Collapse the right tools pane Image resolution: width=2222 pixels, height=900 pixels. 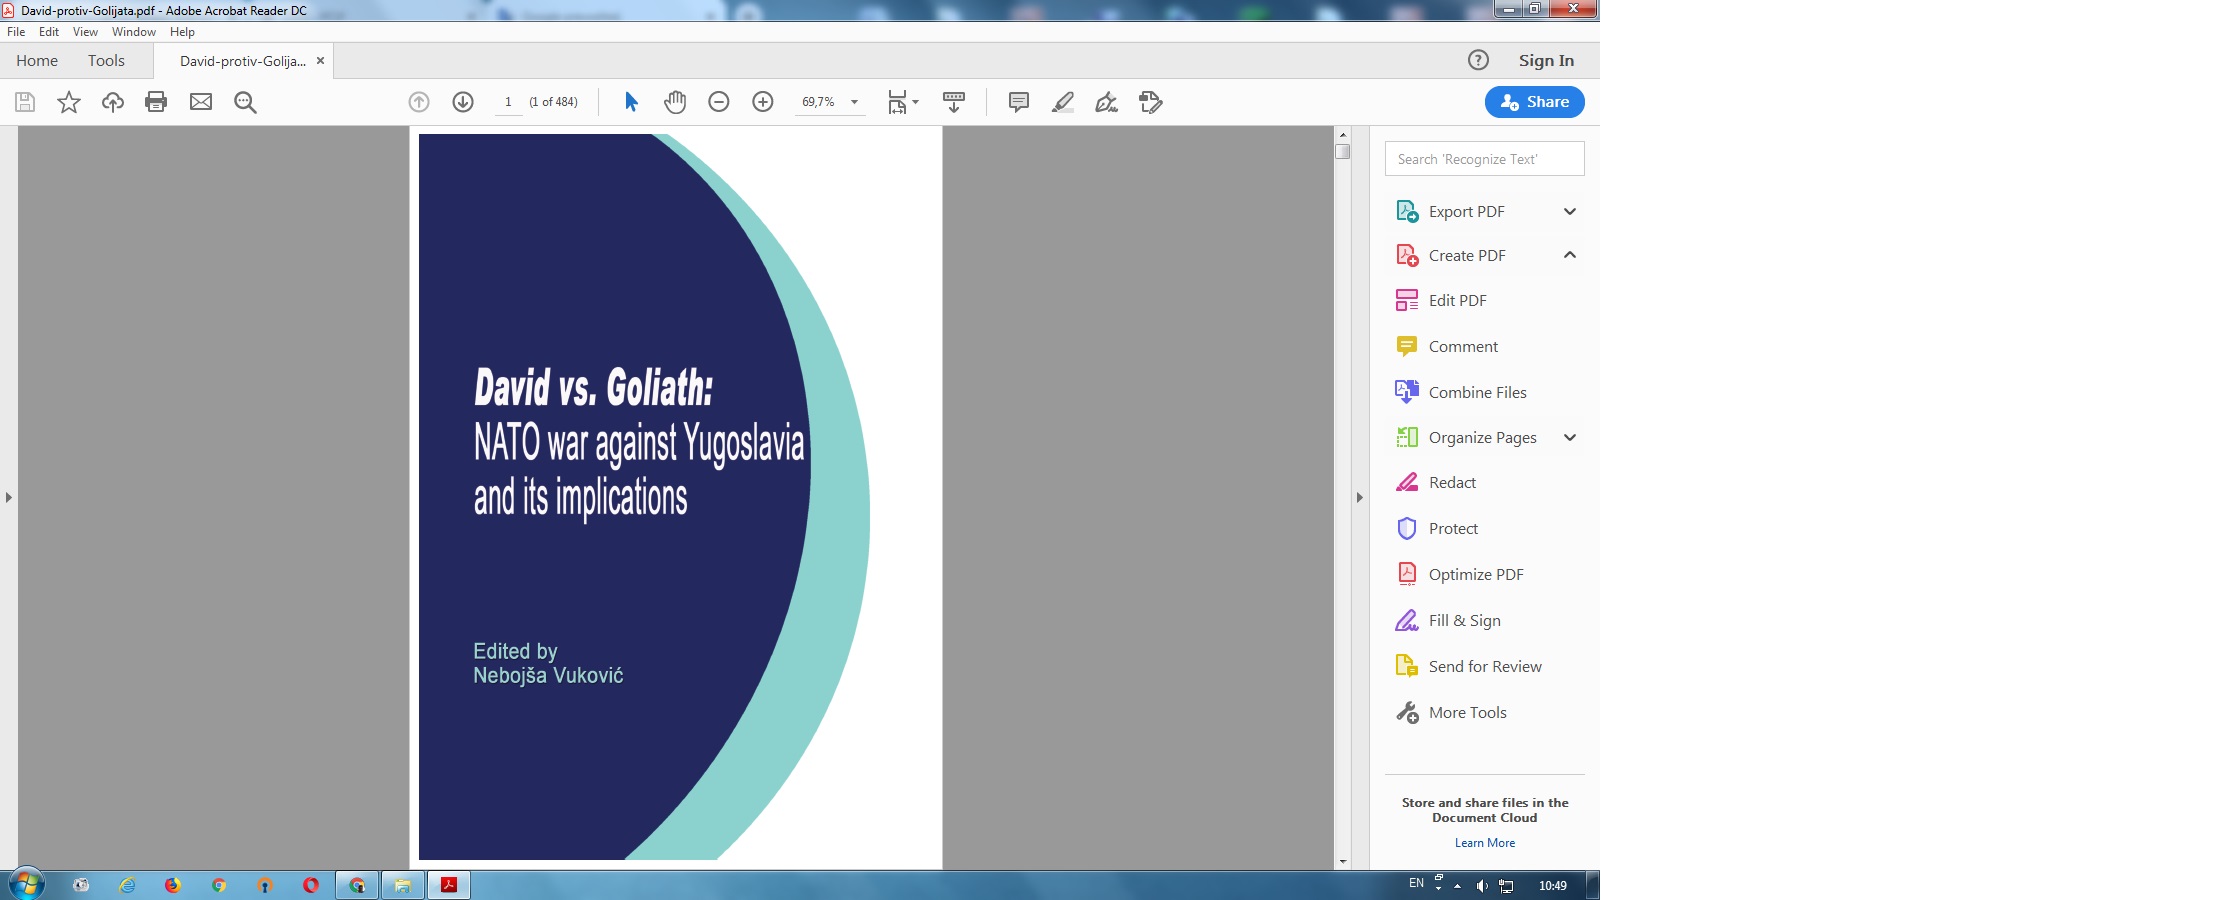tap(1359, 497)
